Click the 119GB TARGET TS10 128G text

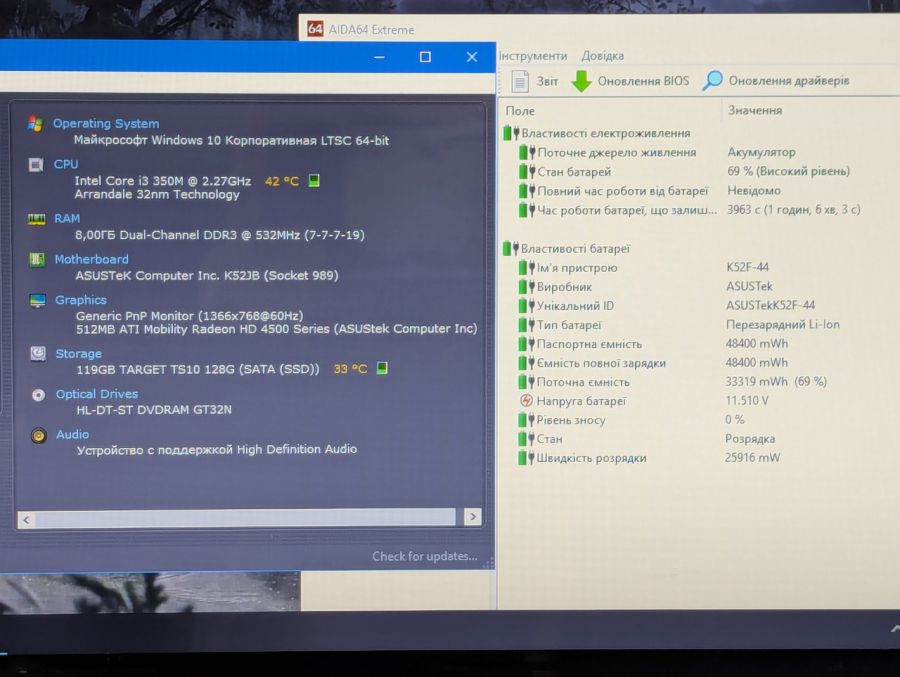click(197, 369)
